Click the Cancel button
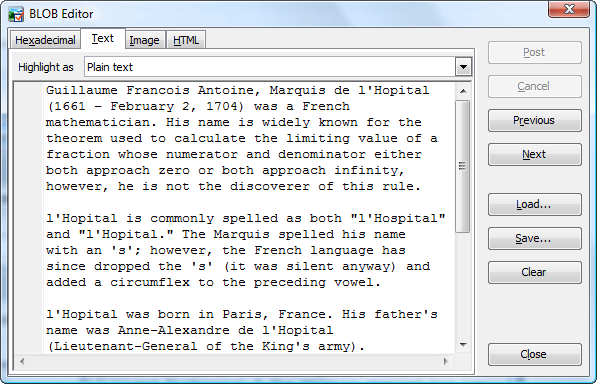This screenshot has height=384, width=597. tap(535, 86)
